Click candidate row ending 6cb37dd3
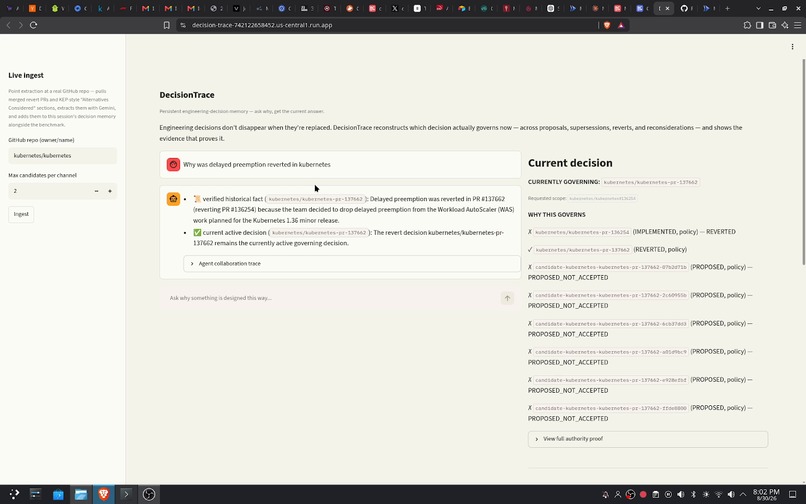The image size is (806, 504). click(640, 329)
